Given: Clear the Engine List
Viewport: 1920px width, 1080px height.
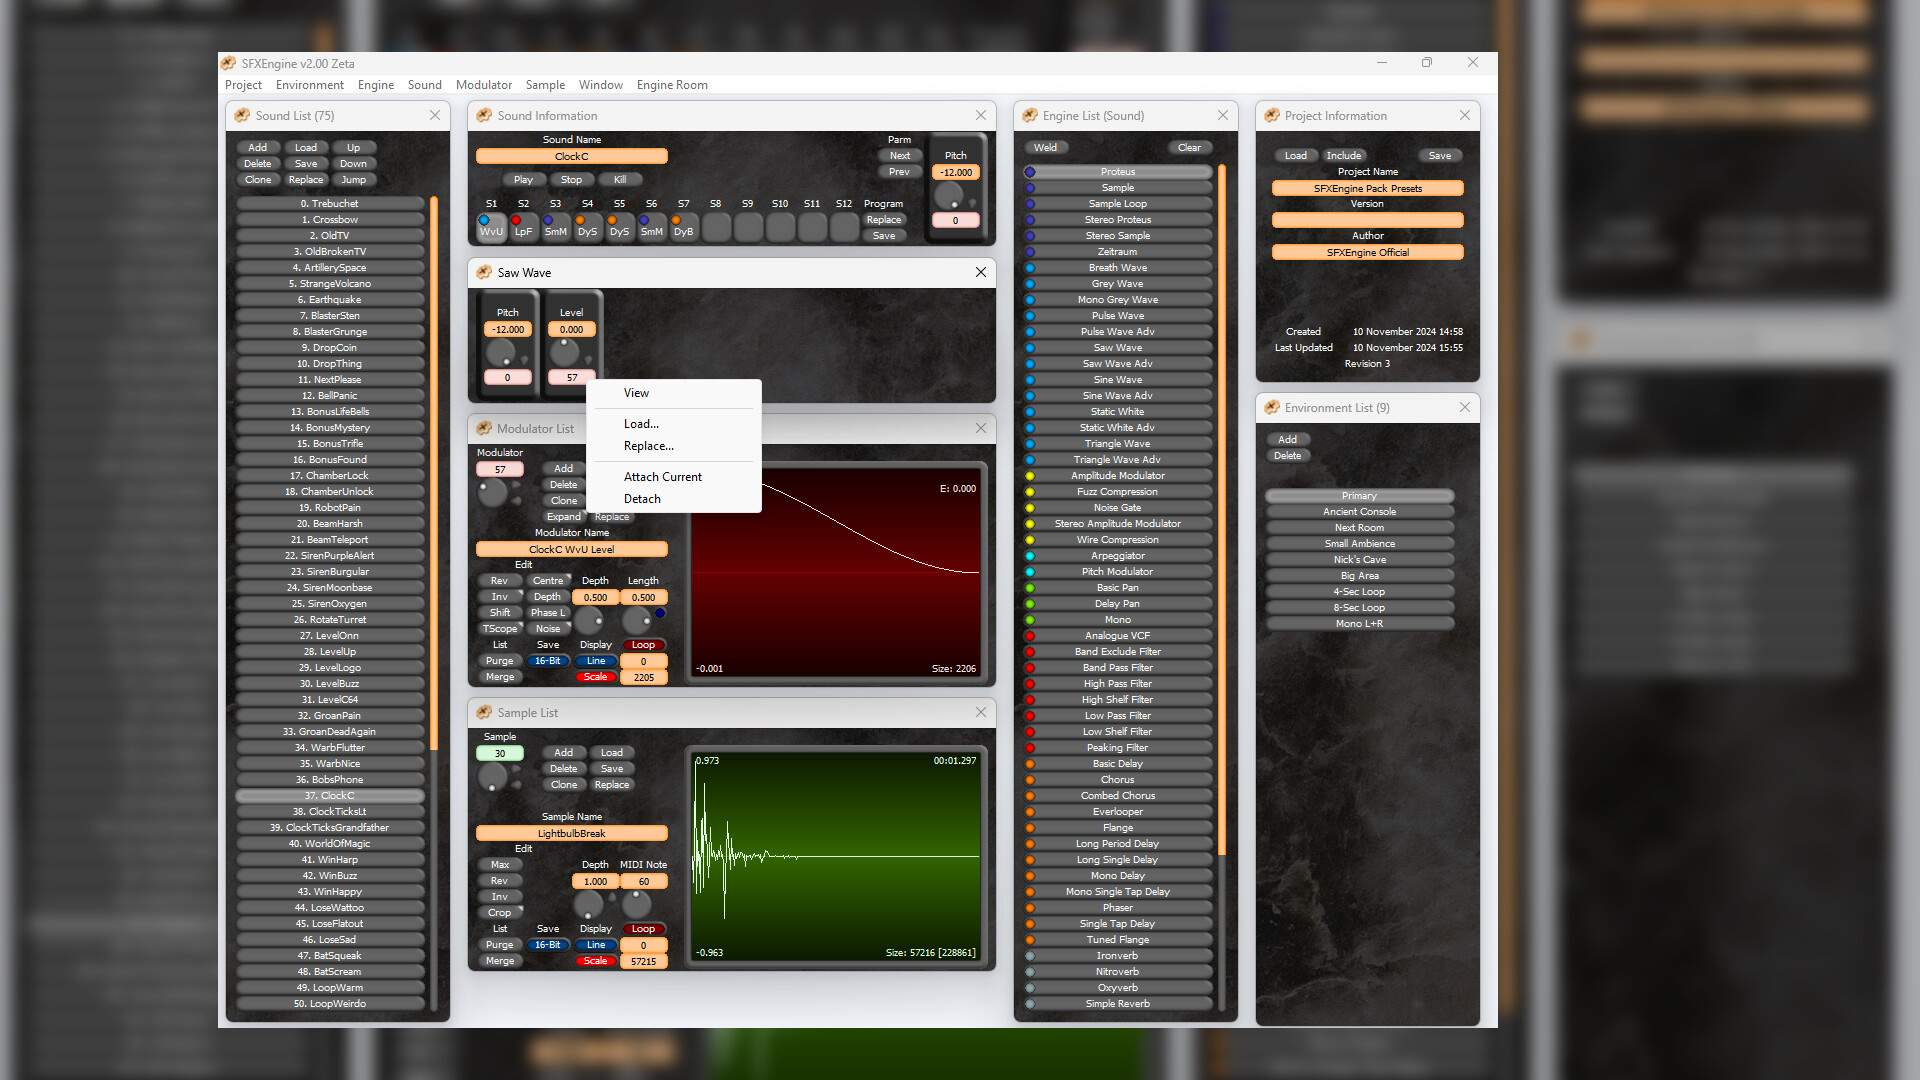Looking at the screenshot, I should pyautogui.click(x=1189, y=147).
